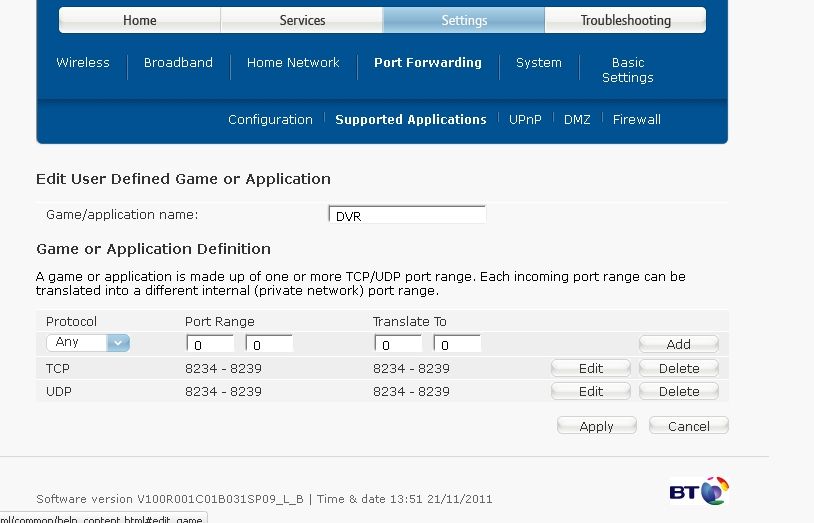Open the Firewall sub-tab
The image size is (814, 523).
pos(636,119)
